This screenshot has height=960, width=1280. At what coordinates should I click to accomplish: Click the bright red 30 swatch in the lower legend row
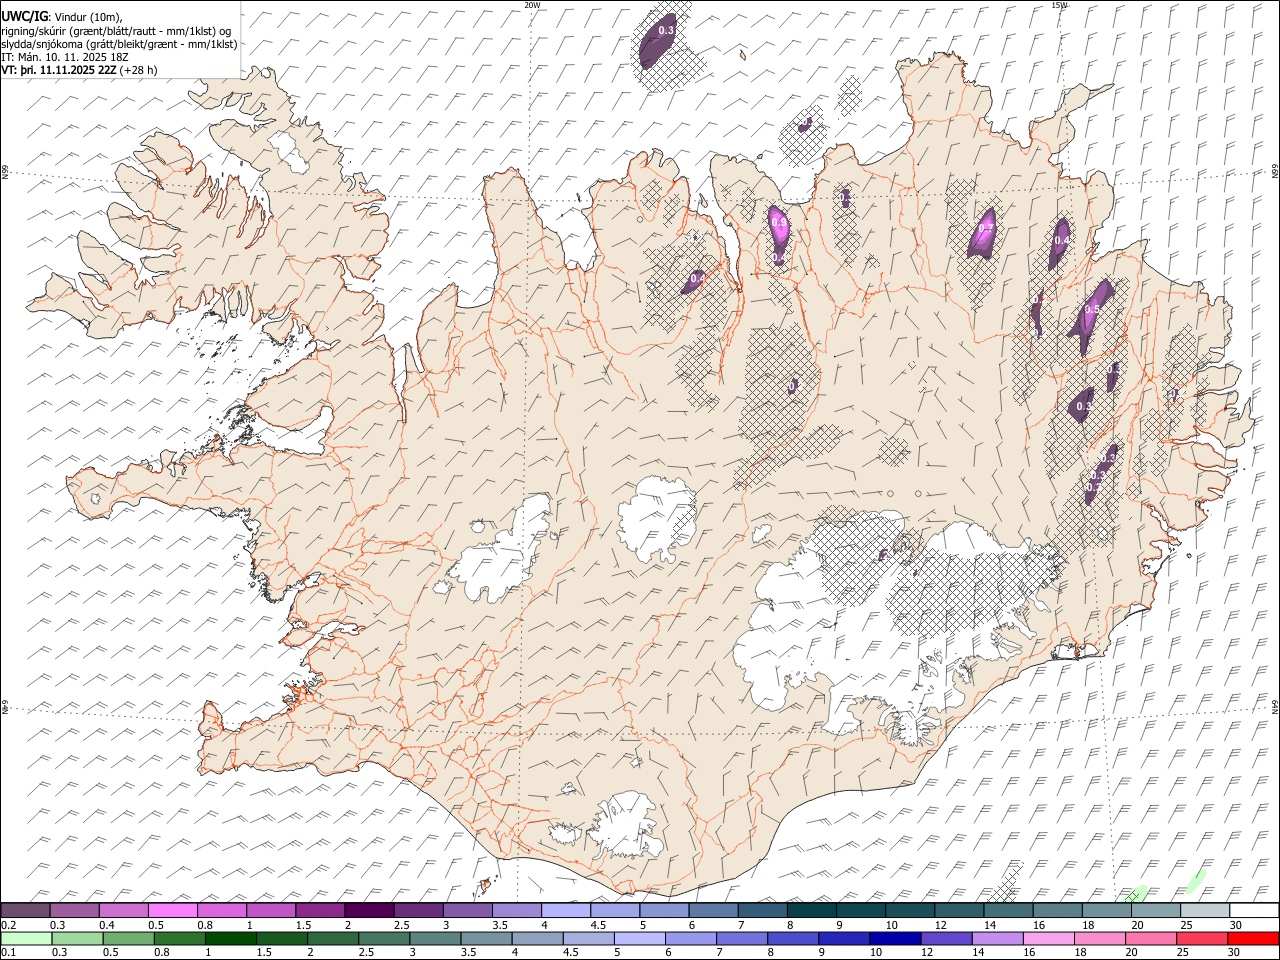pos(1253,939)
